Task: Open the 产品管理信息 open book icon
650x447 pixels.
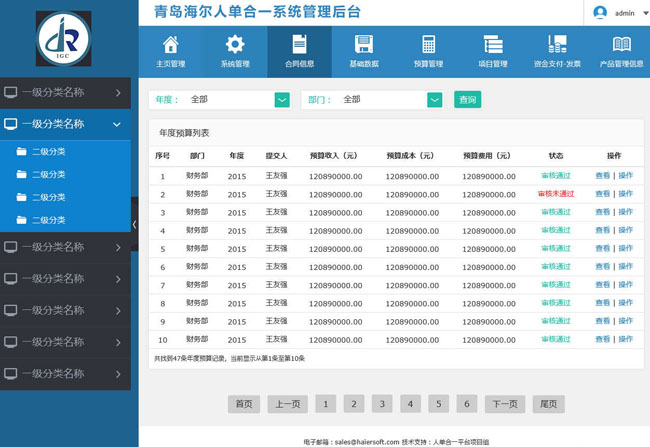Action: click(621, 44)
